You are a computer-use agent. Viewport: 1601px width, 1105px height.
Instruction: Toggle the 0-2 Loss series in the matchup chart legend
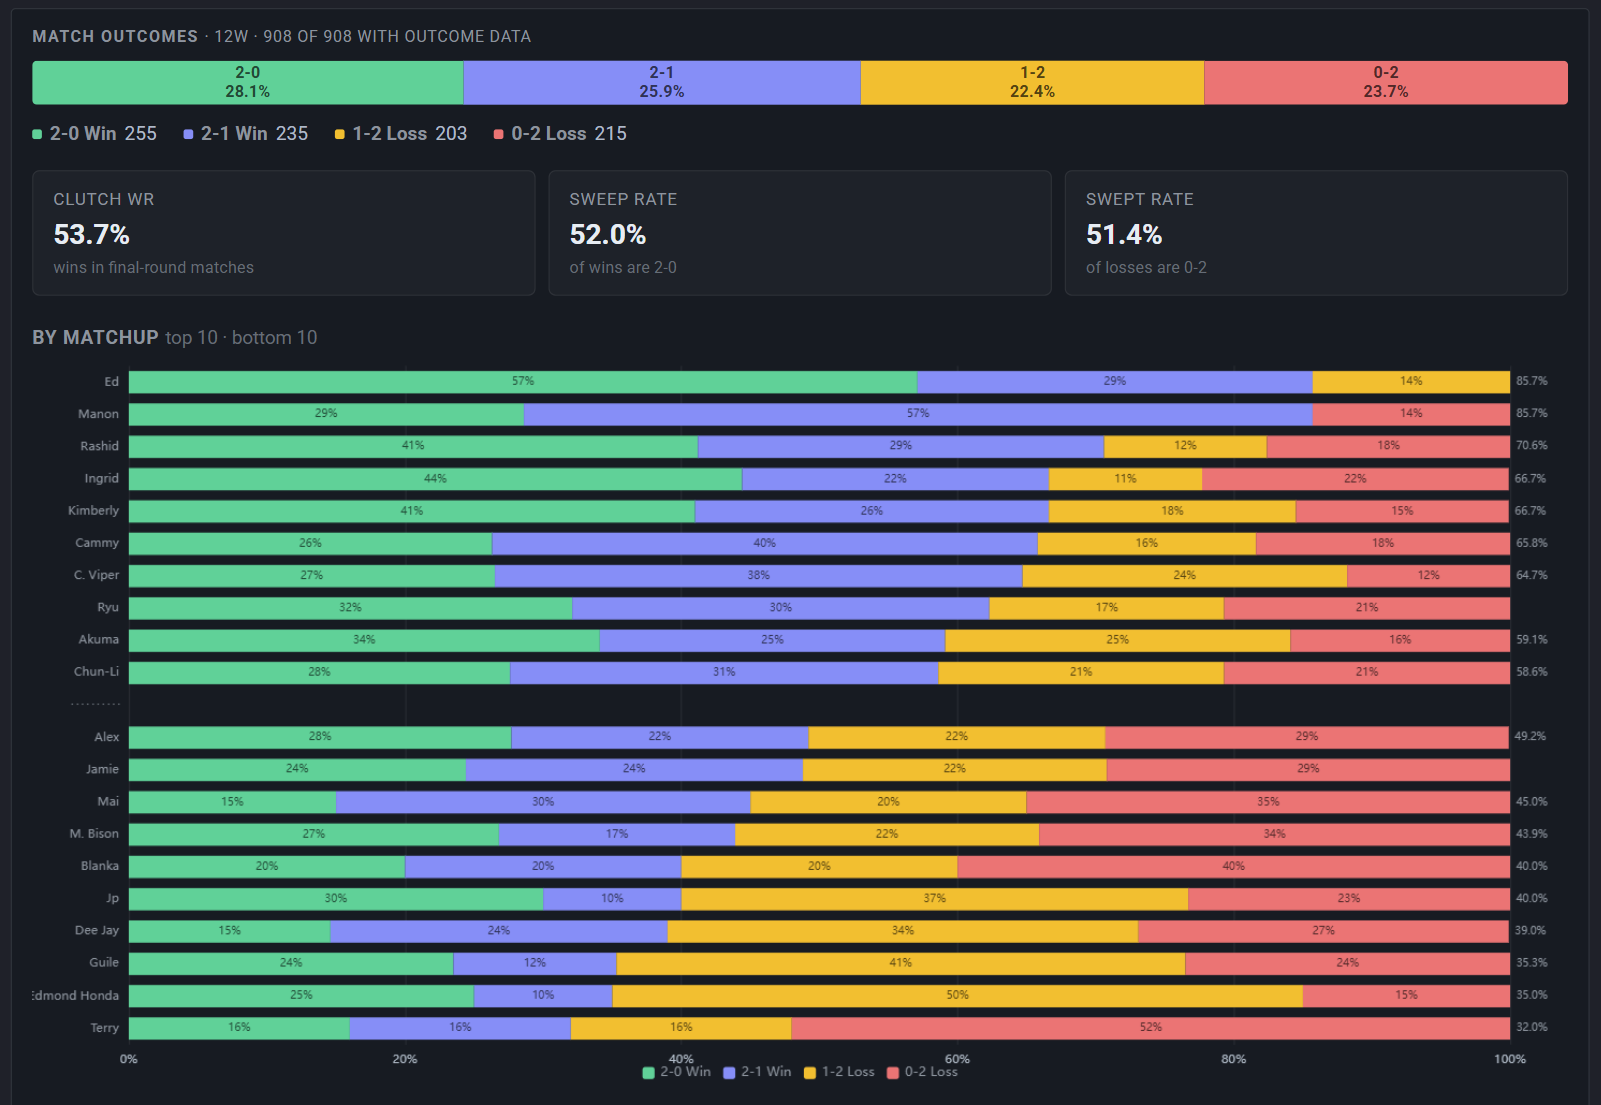point(922,1072)
